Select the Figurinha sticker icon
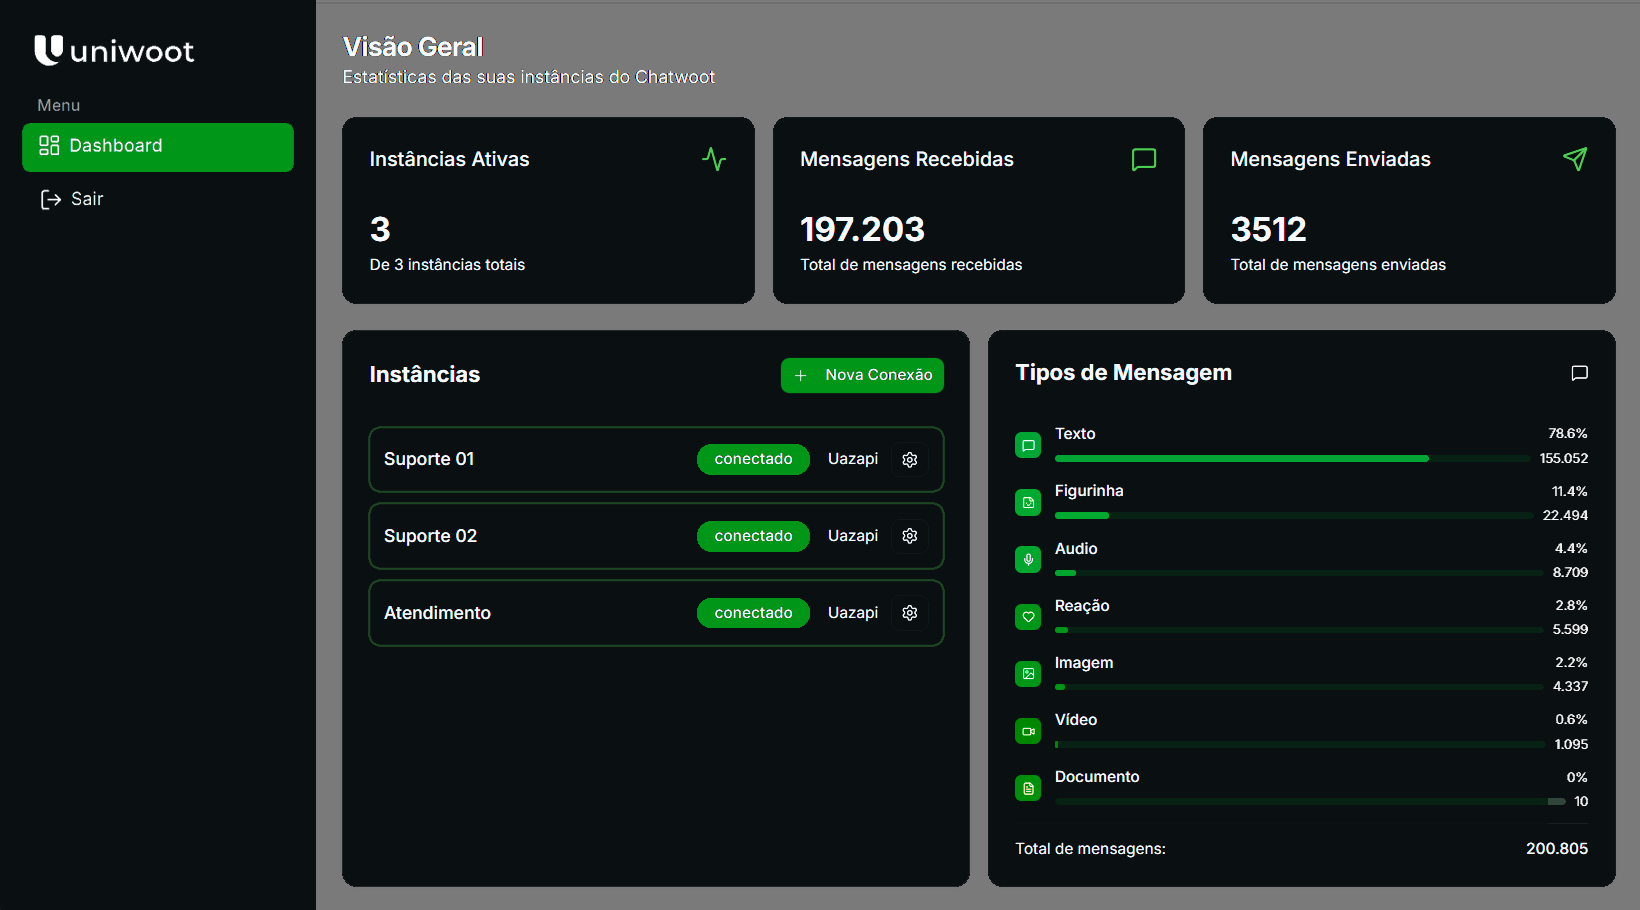This screenshot has height=910, width=1640. click(1027, 502)
